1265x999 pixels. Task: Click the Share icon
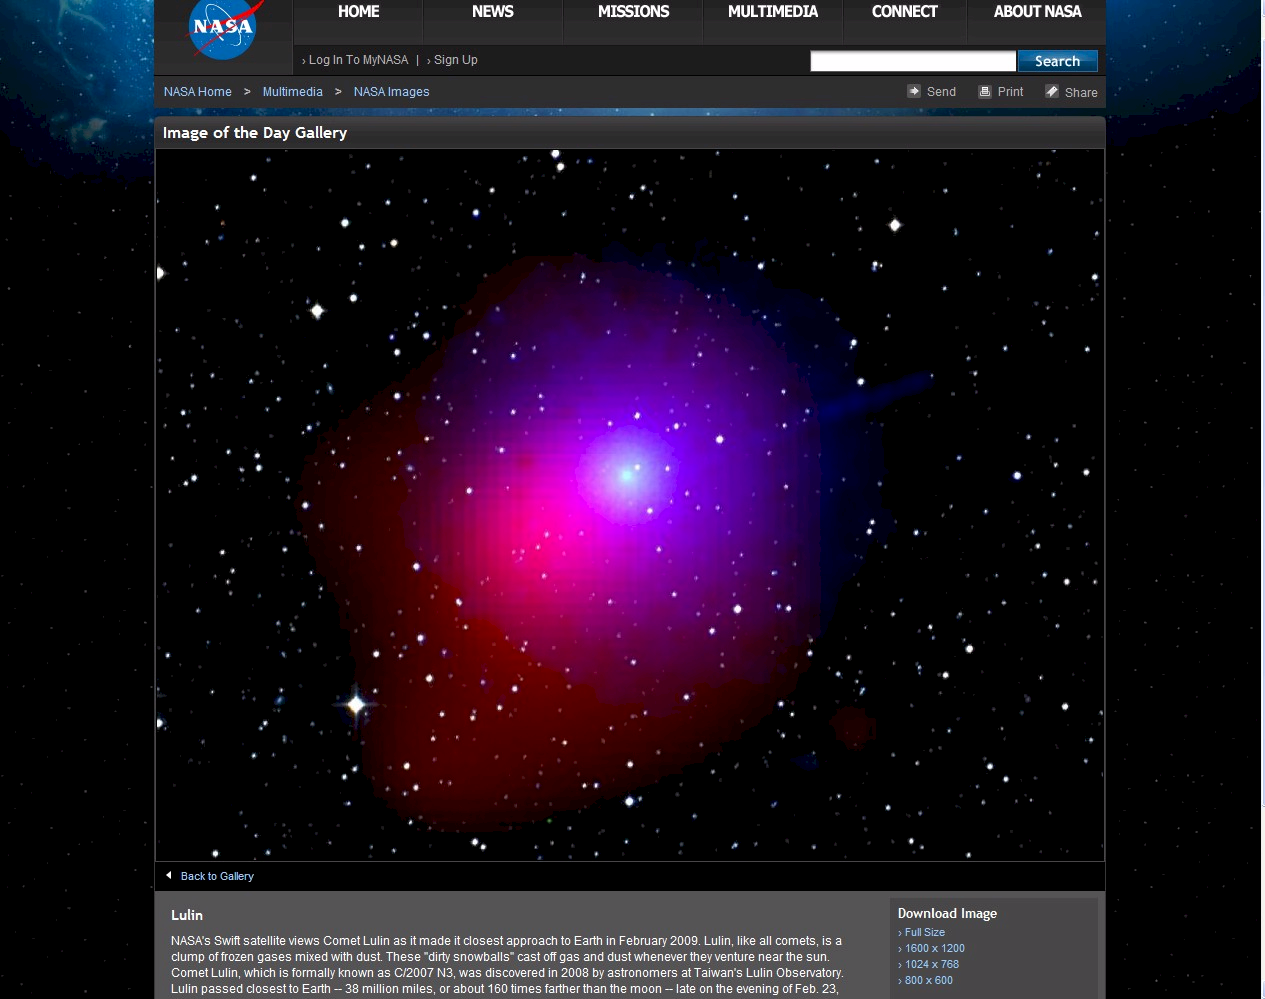(x=1052, y=91)
